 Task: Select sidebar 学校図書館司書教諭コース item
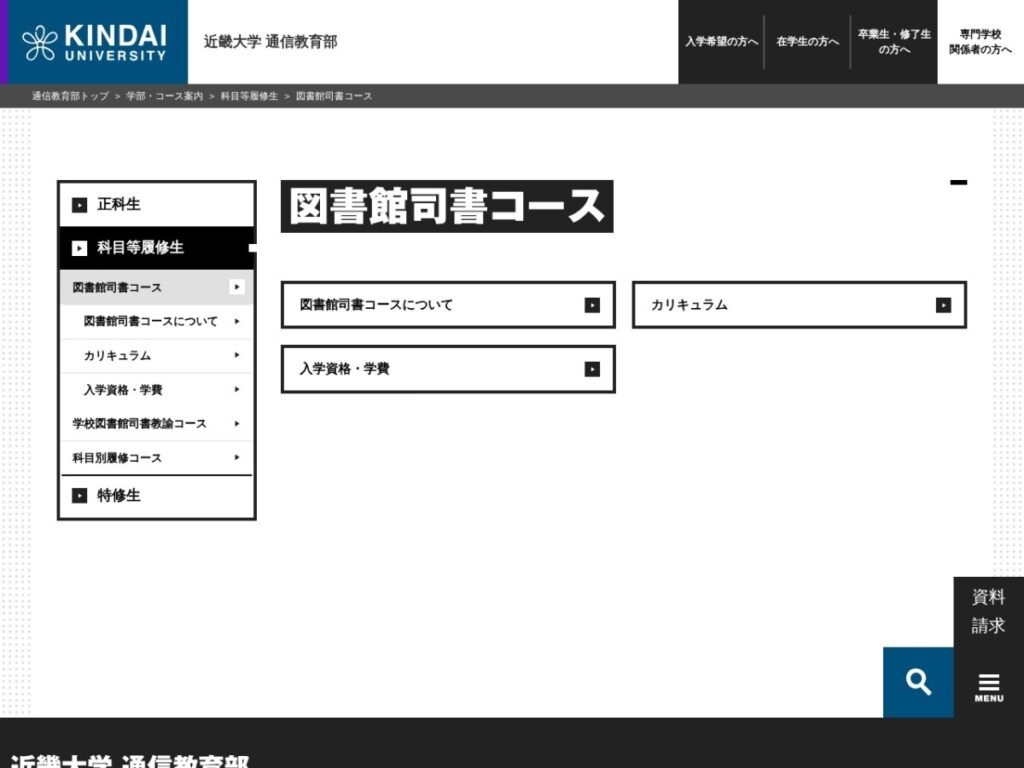coord(157,424)
